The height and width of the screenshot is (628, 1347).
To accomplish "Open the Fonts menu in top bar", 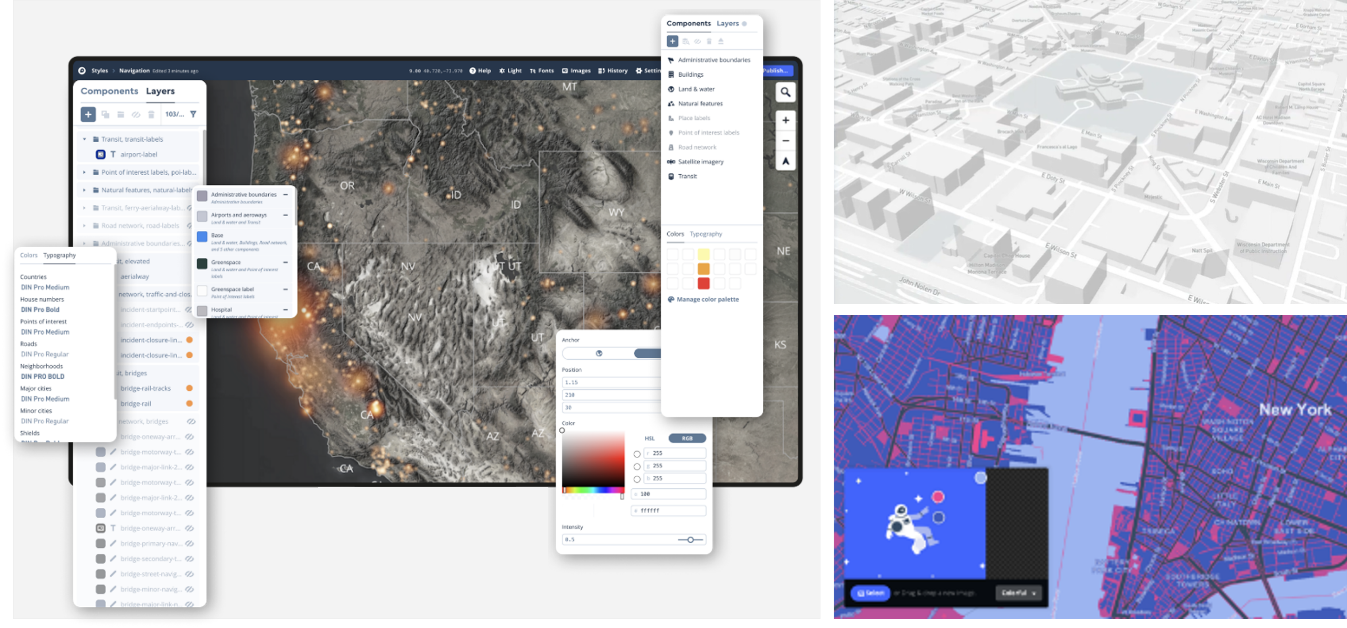I will (541, 71).
